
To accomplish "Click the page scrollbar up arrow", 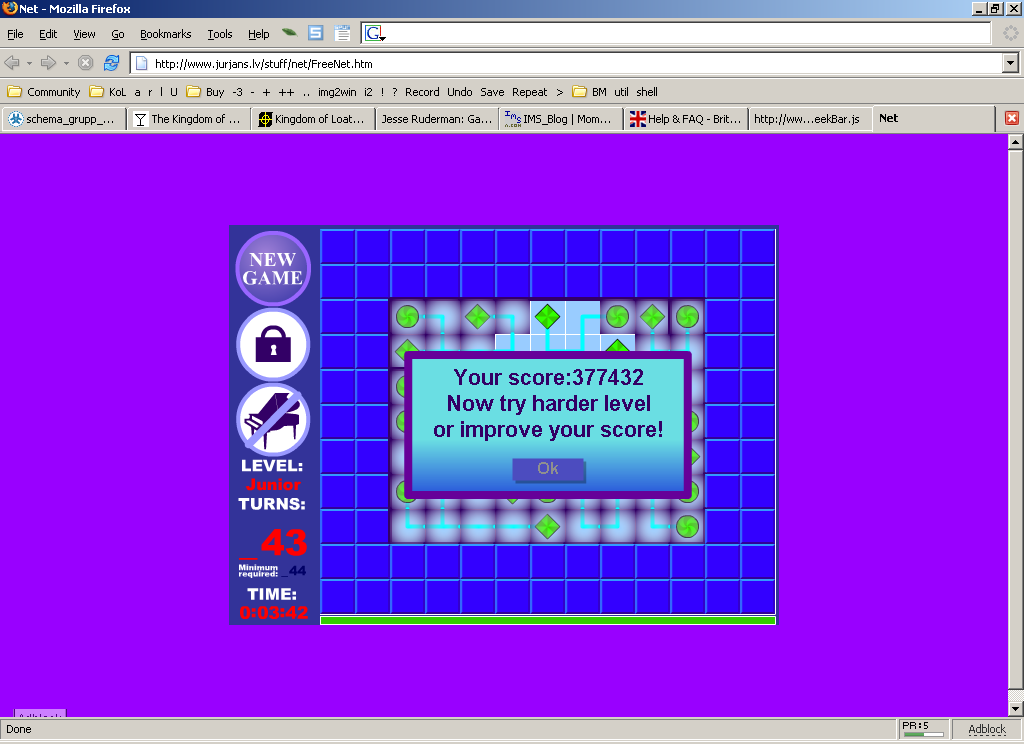I will 1015,142.
